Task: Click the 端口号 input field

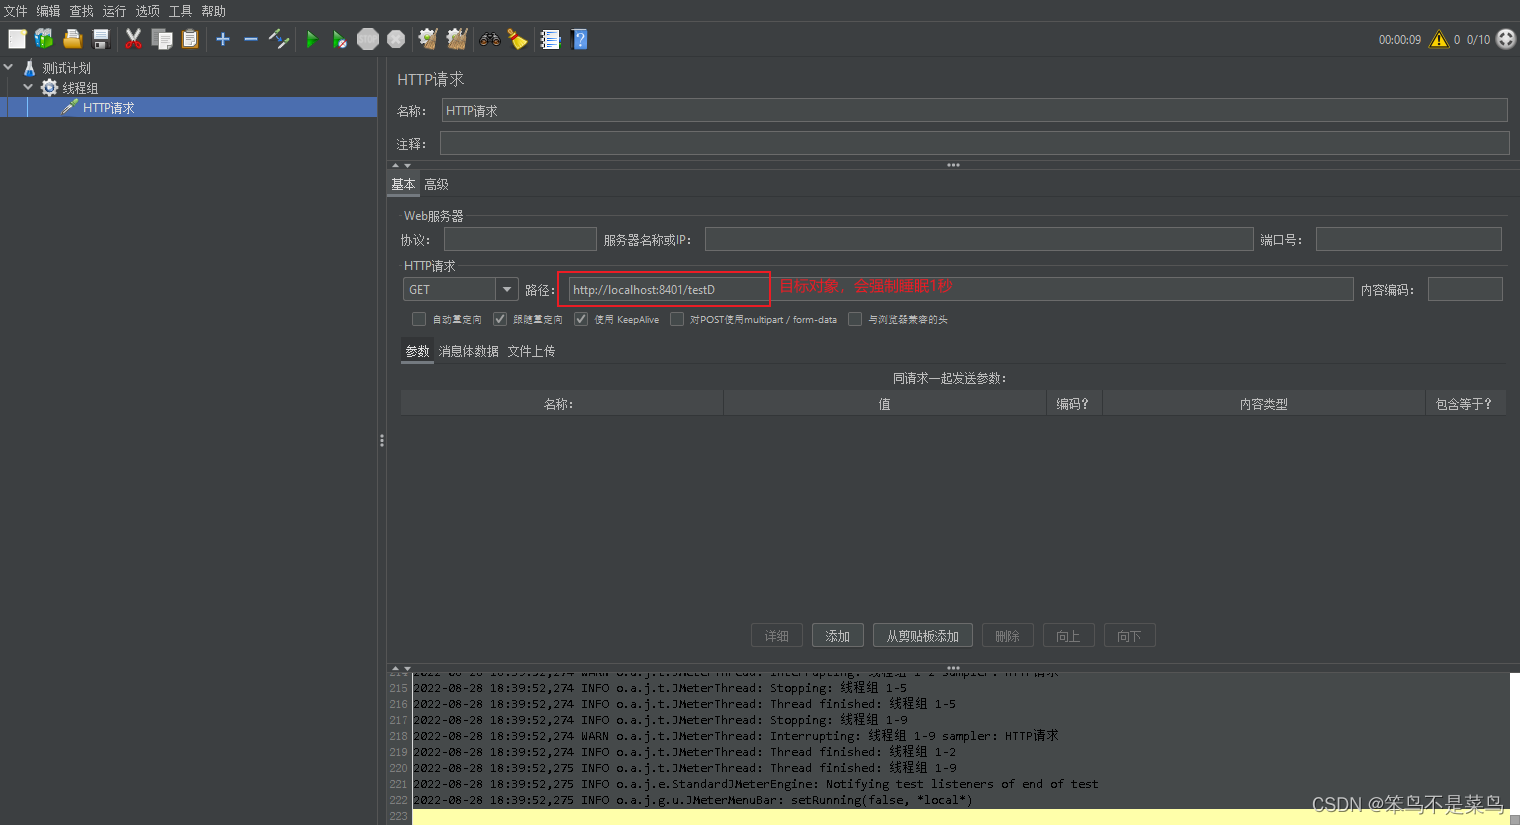Action: [1409, 239]
